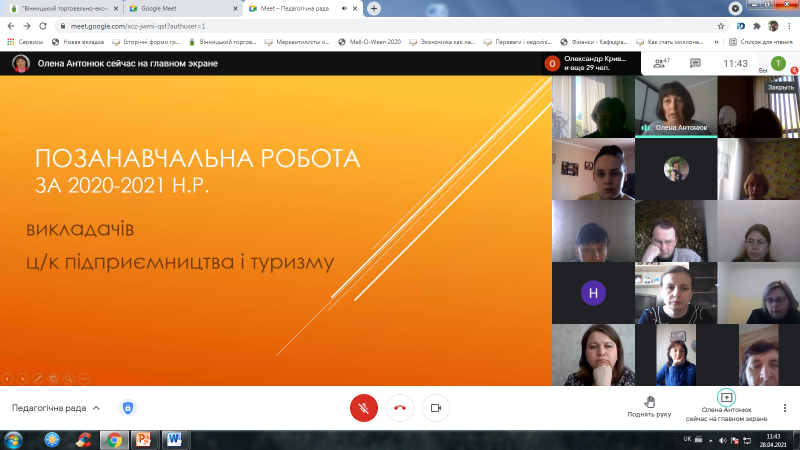800x450 pixels.
Task: Open the blue shield host controls icon
Action: [128, 408]
